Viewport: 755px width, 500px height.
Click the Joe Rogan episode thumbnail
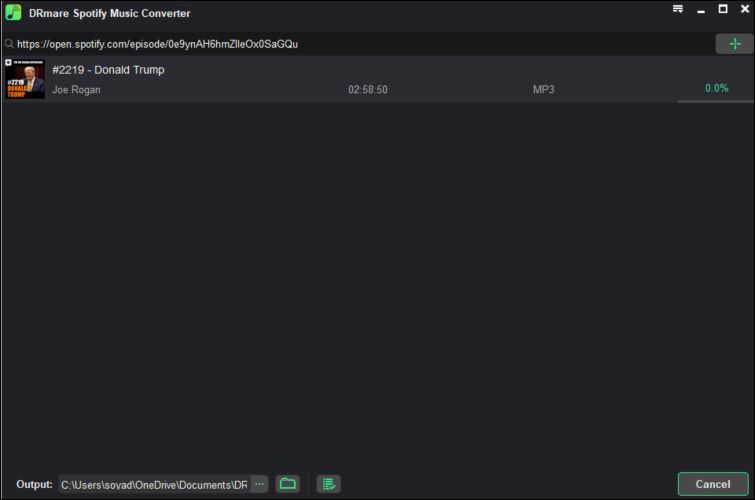tap(25, 79)
